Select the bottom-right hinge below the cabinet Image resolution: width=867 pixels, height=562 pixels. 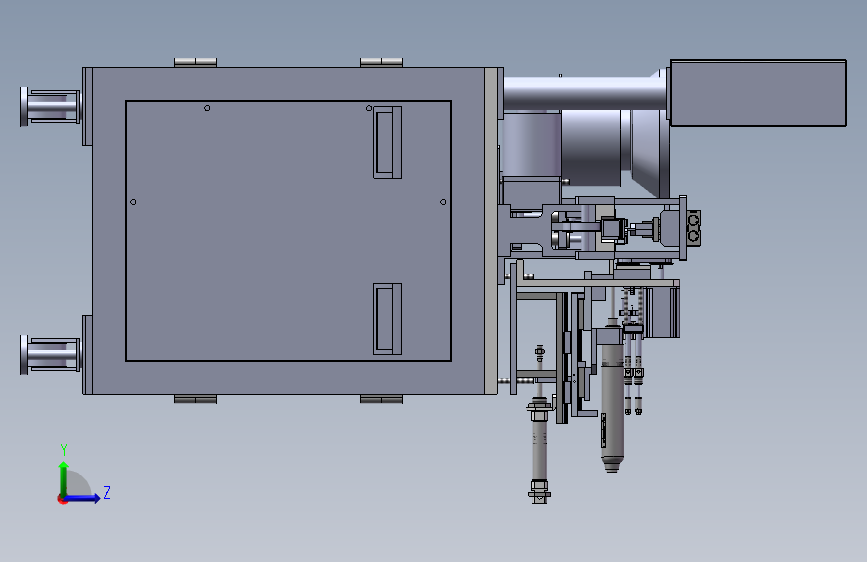[x=382, y=399]
